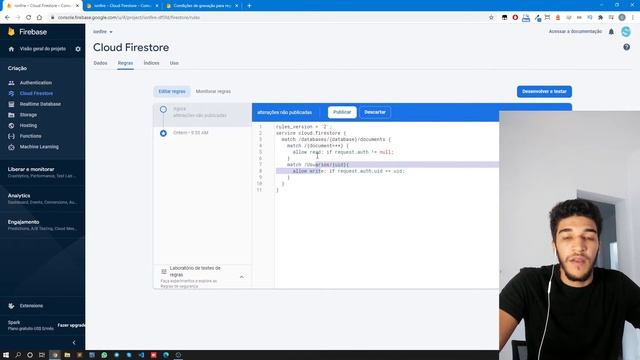The height and width of the screenshot is (360, 640).
Task: Open a new browser tab
Action: point(249,6)
